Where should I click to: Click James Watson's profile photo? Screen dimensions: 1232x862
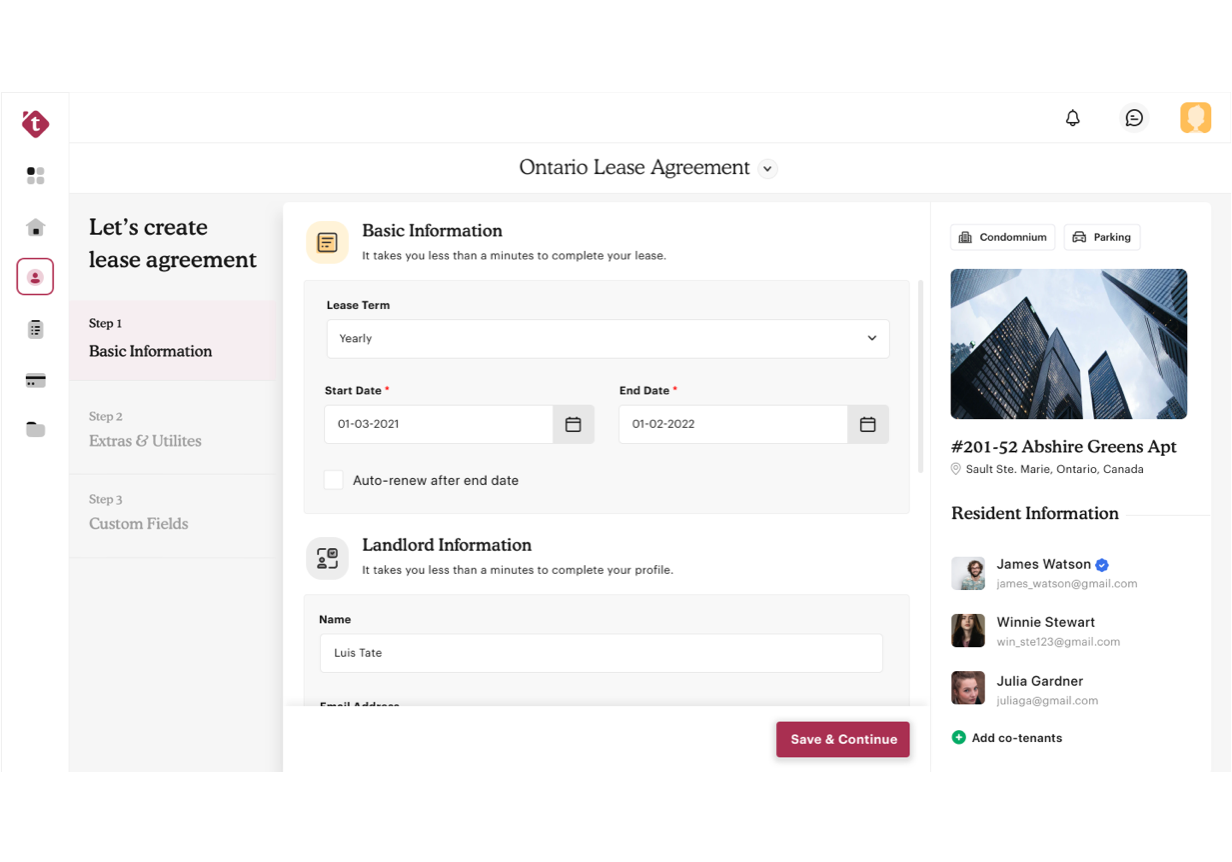(x=968, y=573)
